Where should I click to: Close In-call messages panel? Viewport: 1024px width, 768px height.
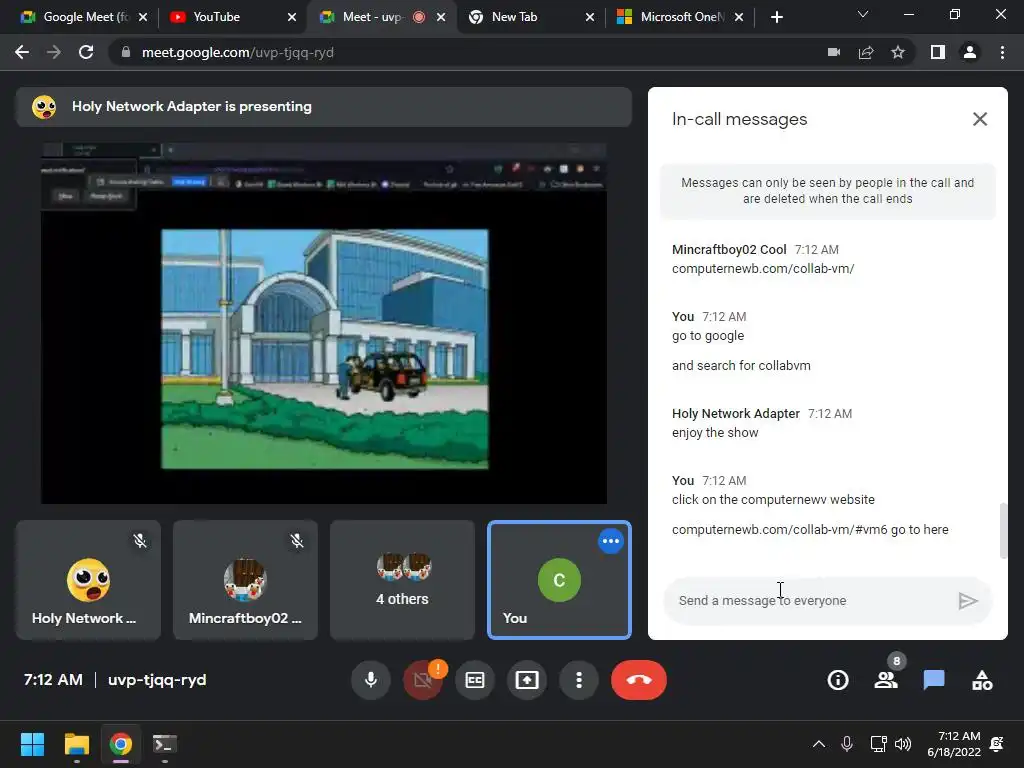[x=980, y=119]
